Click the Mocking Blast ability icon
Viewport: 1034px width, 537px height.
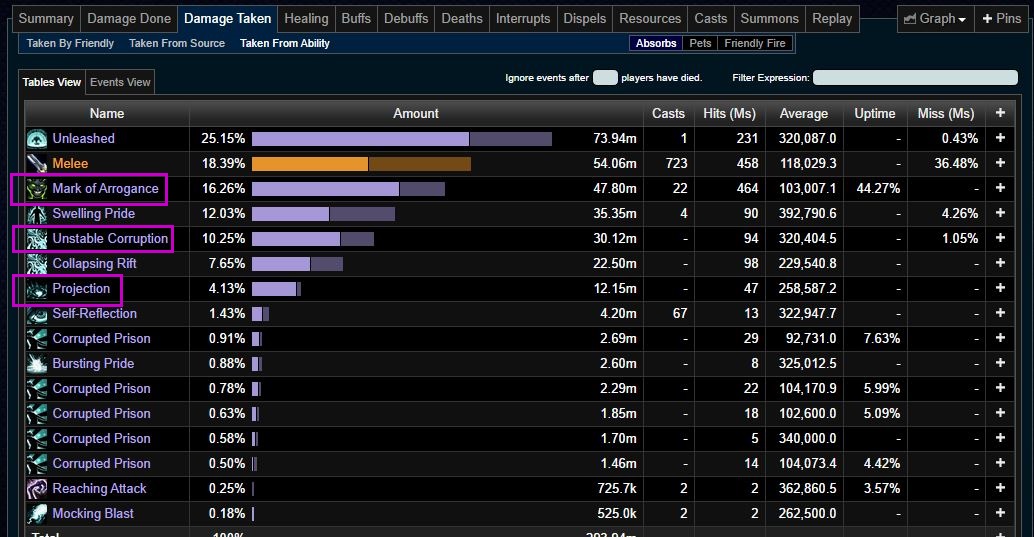point(37,514)
